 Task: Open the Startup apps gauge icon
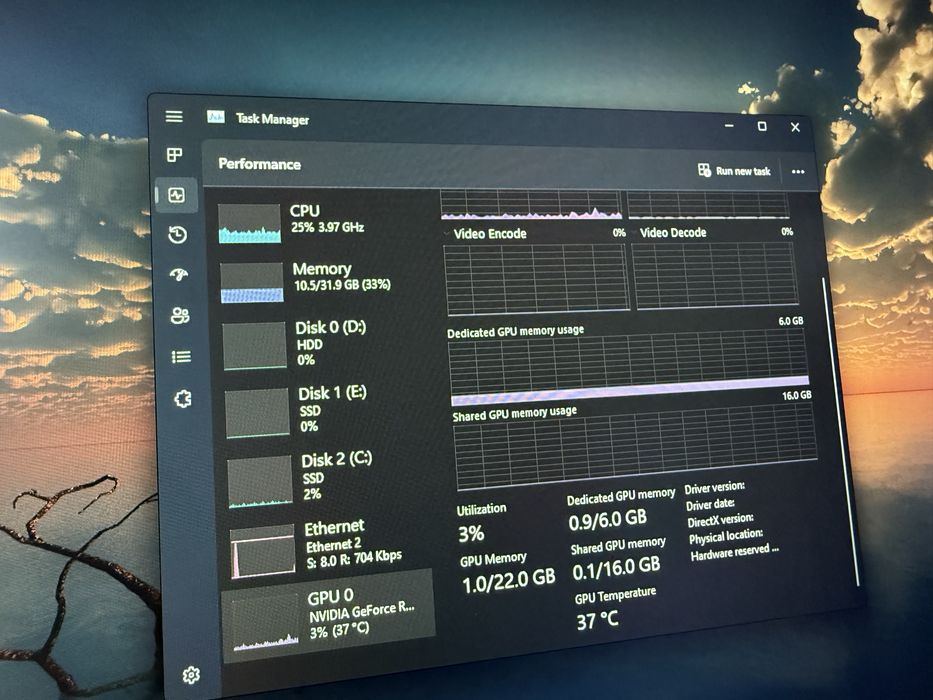(179, 274)
